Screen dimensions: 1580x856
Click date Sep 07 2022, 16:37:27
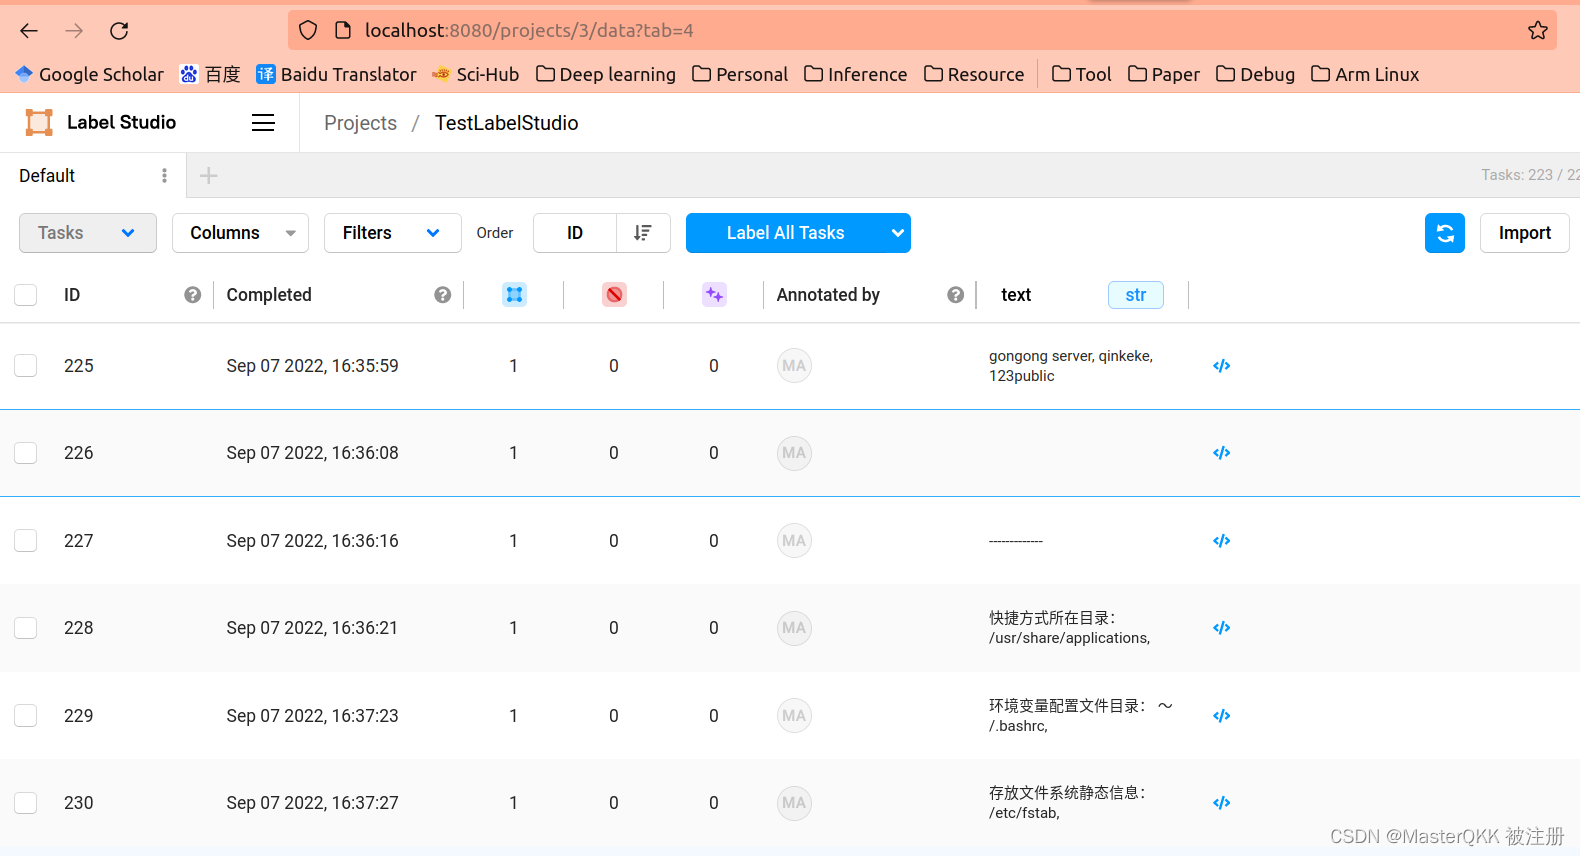312,803
